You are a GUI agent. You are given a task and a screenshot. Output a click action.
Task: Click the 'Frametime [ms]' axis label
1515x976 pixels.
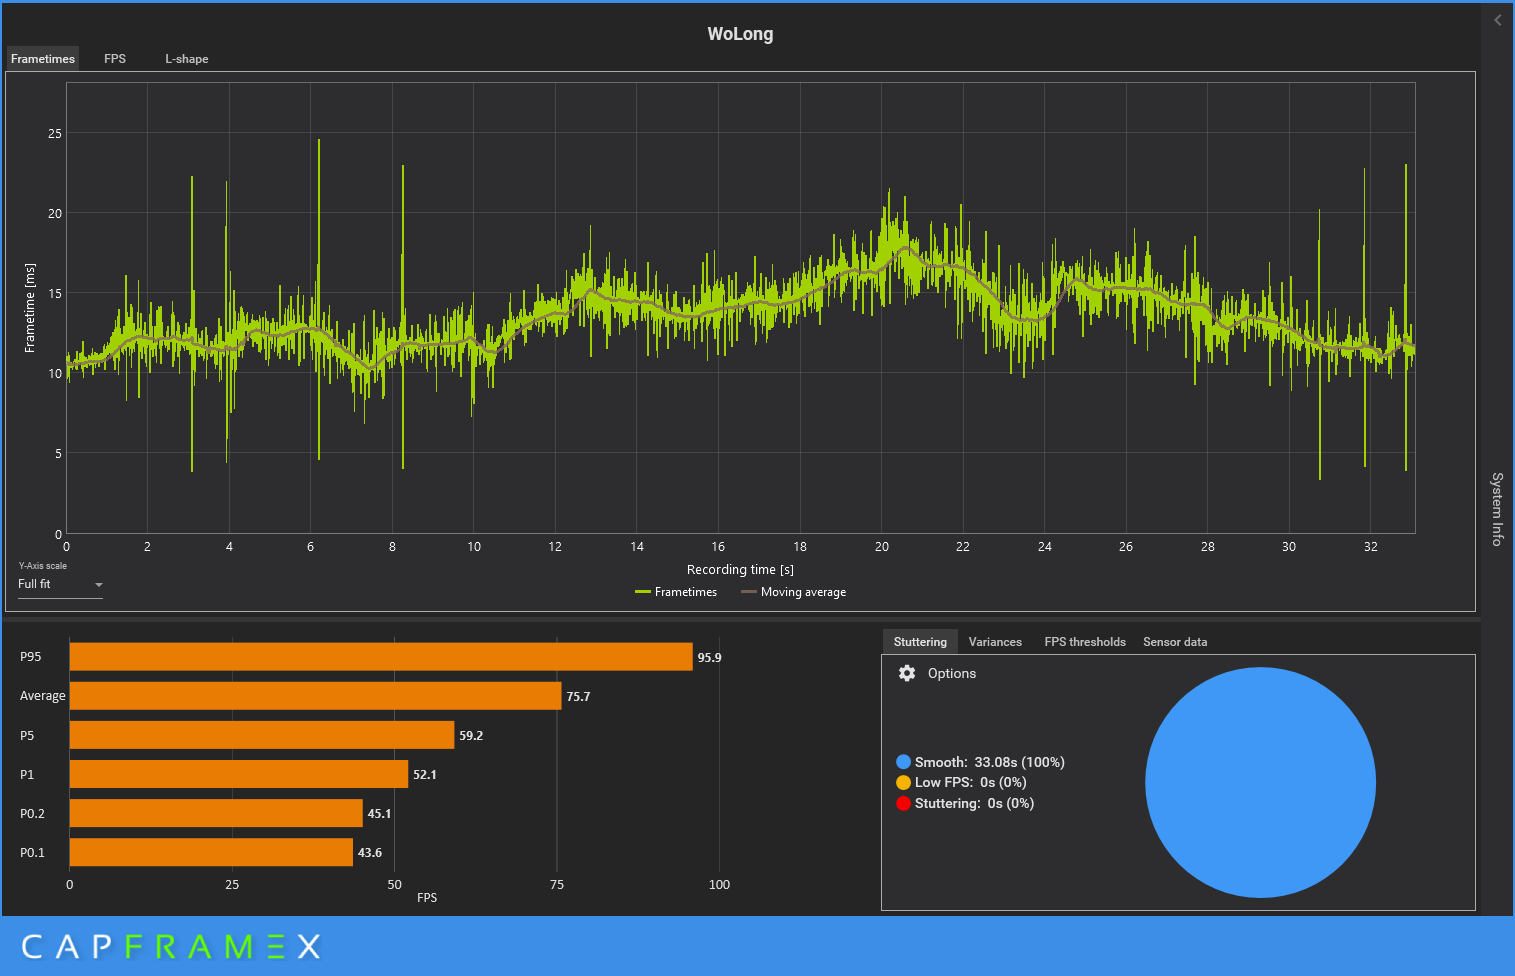coord(30,308)
